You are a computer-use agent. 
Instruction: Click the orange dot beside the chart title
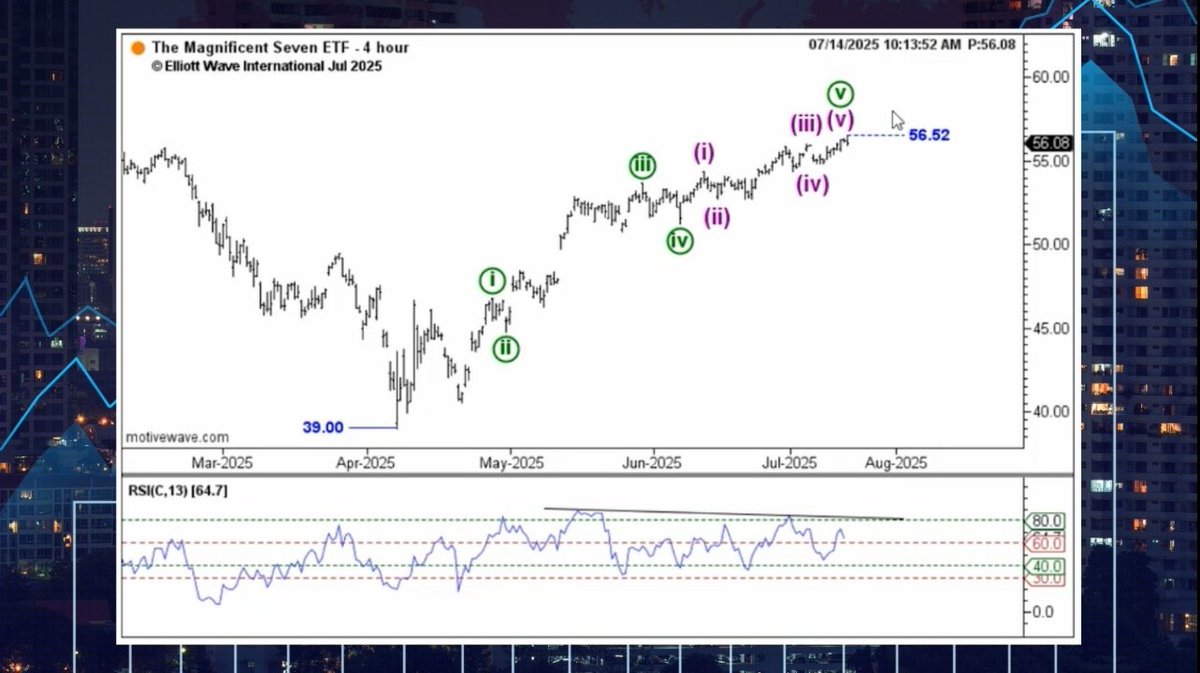(x=137, y=47)
